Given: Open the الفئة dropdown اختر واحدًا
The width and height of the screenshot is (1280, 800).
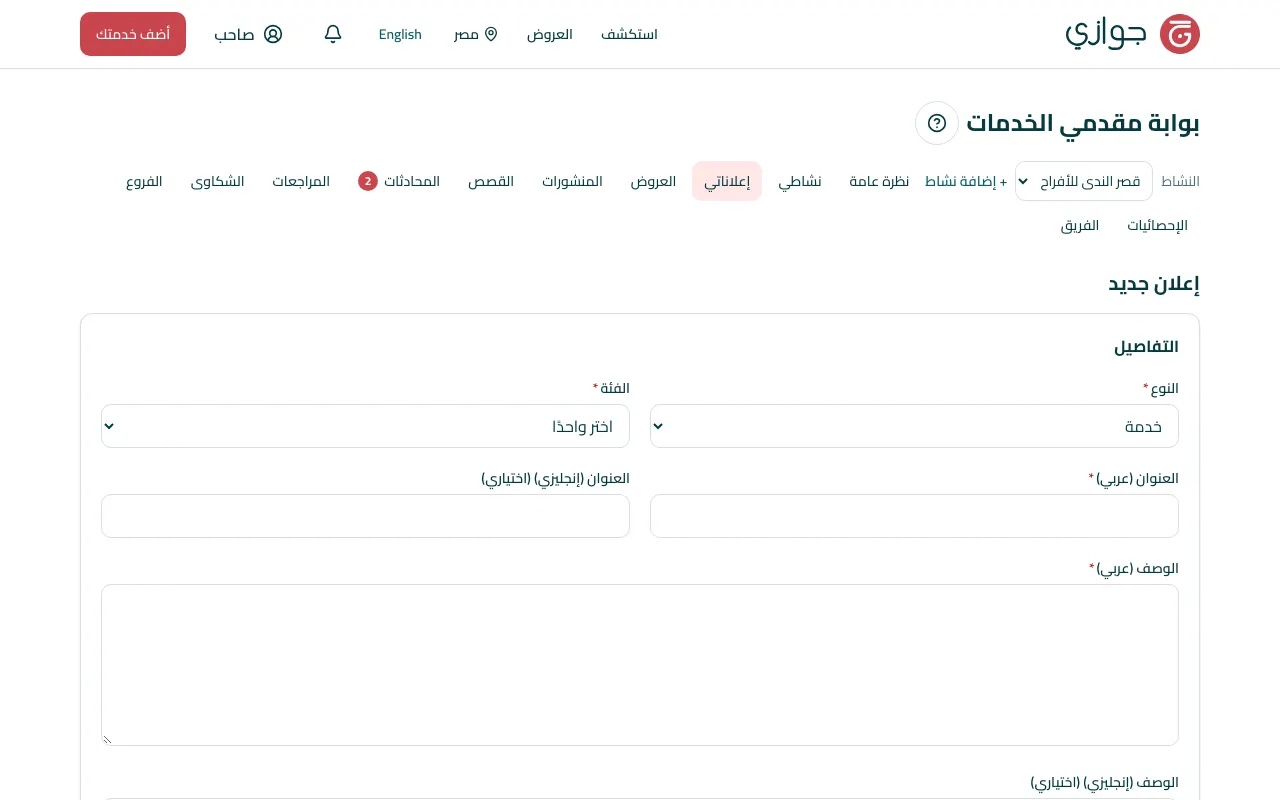Looking at the screenshot, I should [365, 426].
